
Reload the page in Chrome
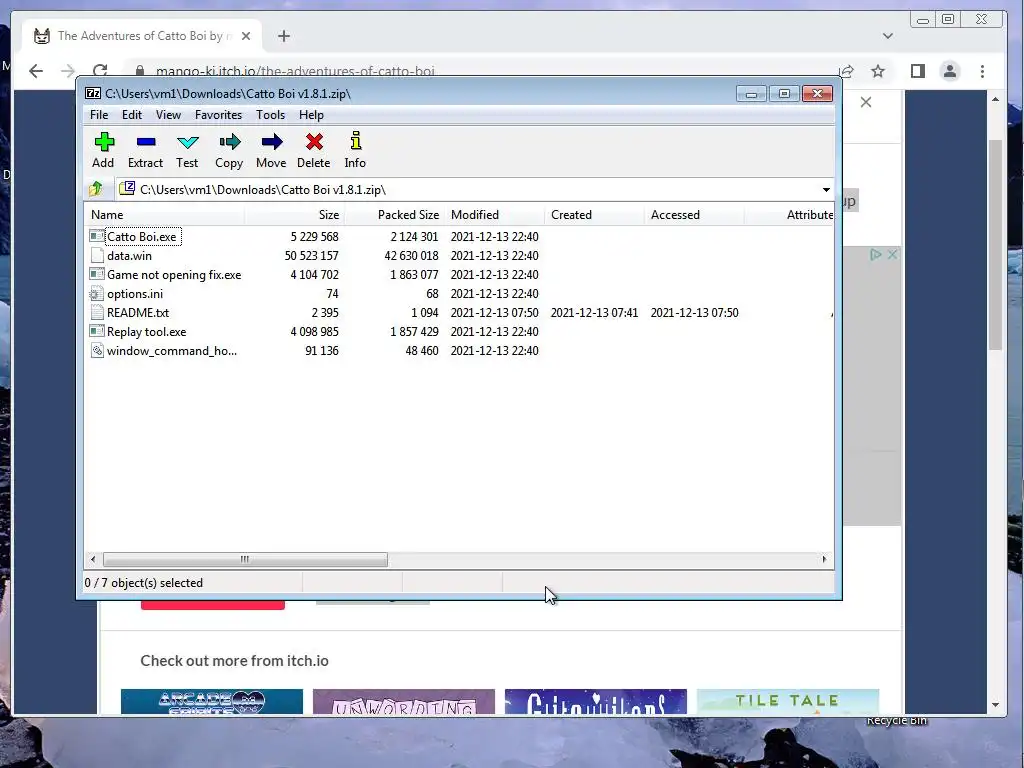[100, 71]
